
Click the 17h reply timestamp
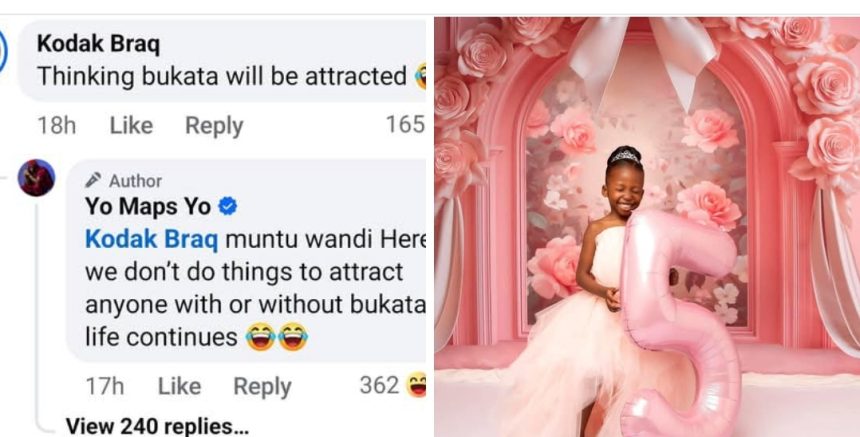point(105,386)
